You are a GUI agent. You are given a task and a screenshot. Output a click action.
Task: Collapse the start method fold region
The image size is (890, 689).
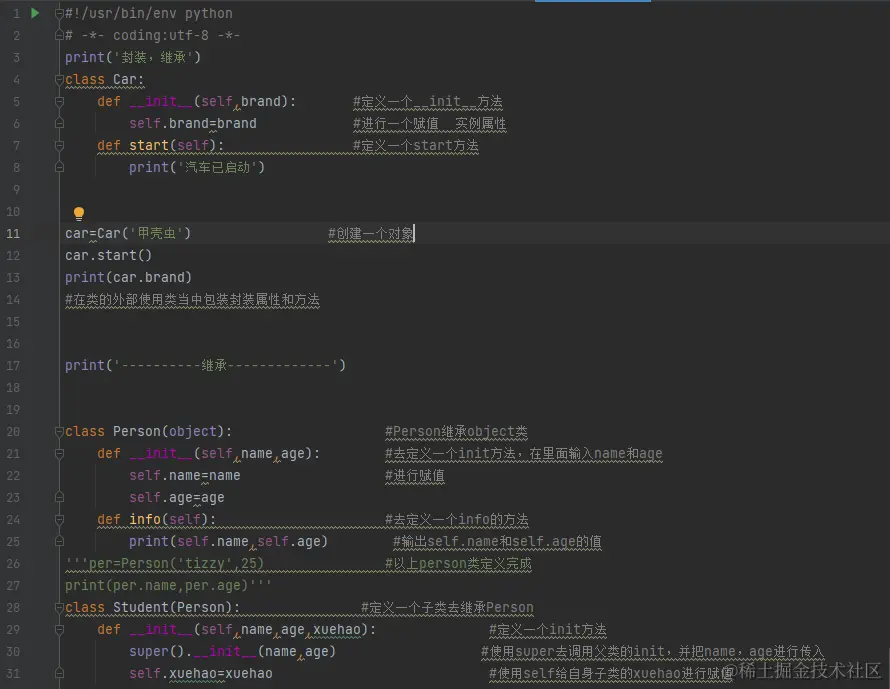(x=58, y=145)
